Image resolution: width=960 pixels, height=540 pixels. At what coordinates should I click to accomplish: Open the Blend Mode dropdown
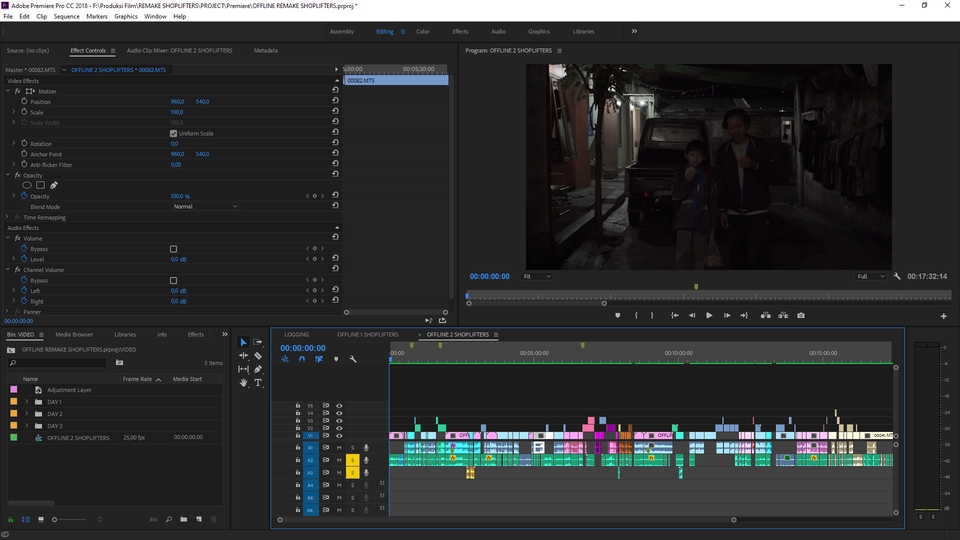pos(205,206)
